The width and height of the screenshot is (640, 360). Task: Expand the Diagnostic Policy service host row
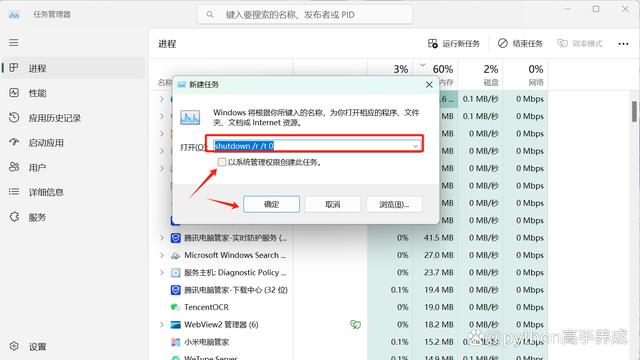pyautogui.click(x=162, y=272)
